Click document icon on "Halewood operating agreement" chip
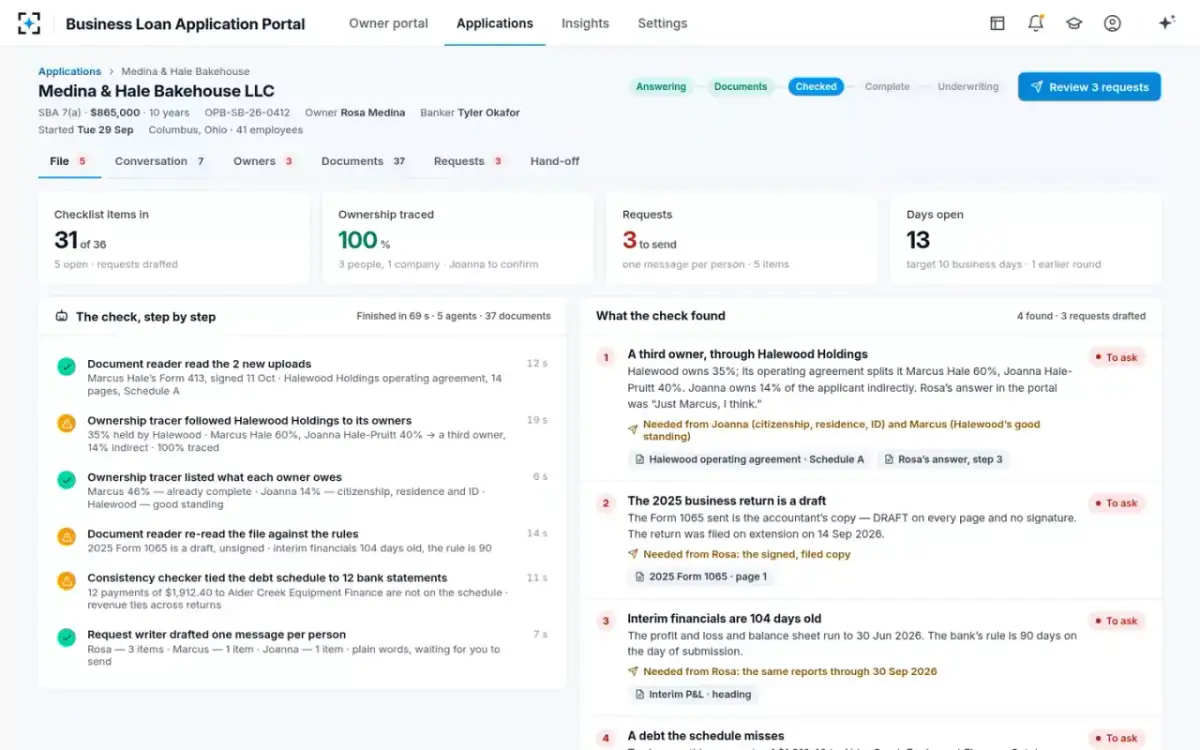The image size is (1200, 750). coord(640,460)
